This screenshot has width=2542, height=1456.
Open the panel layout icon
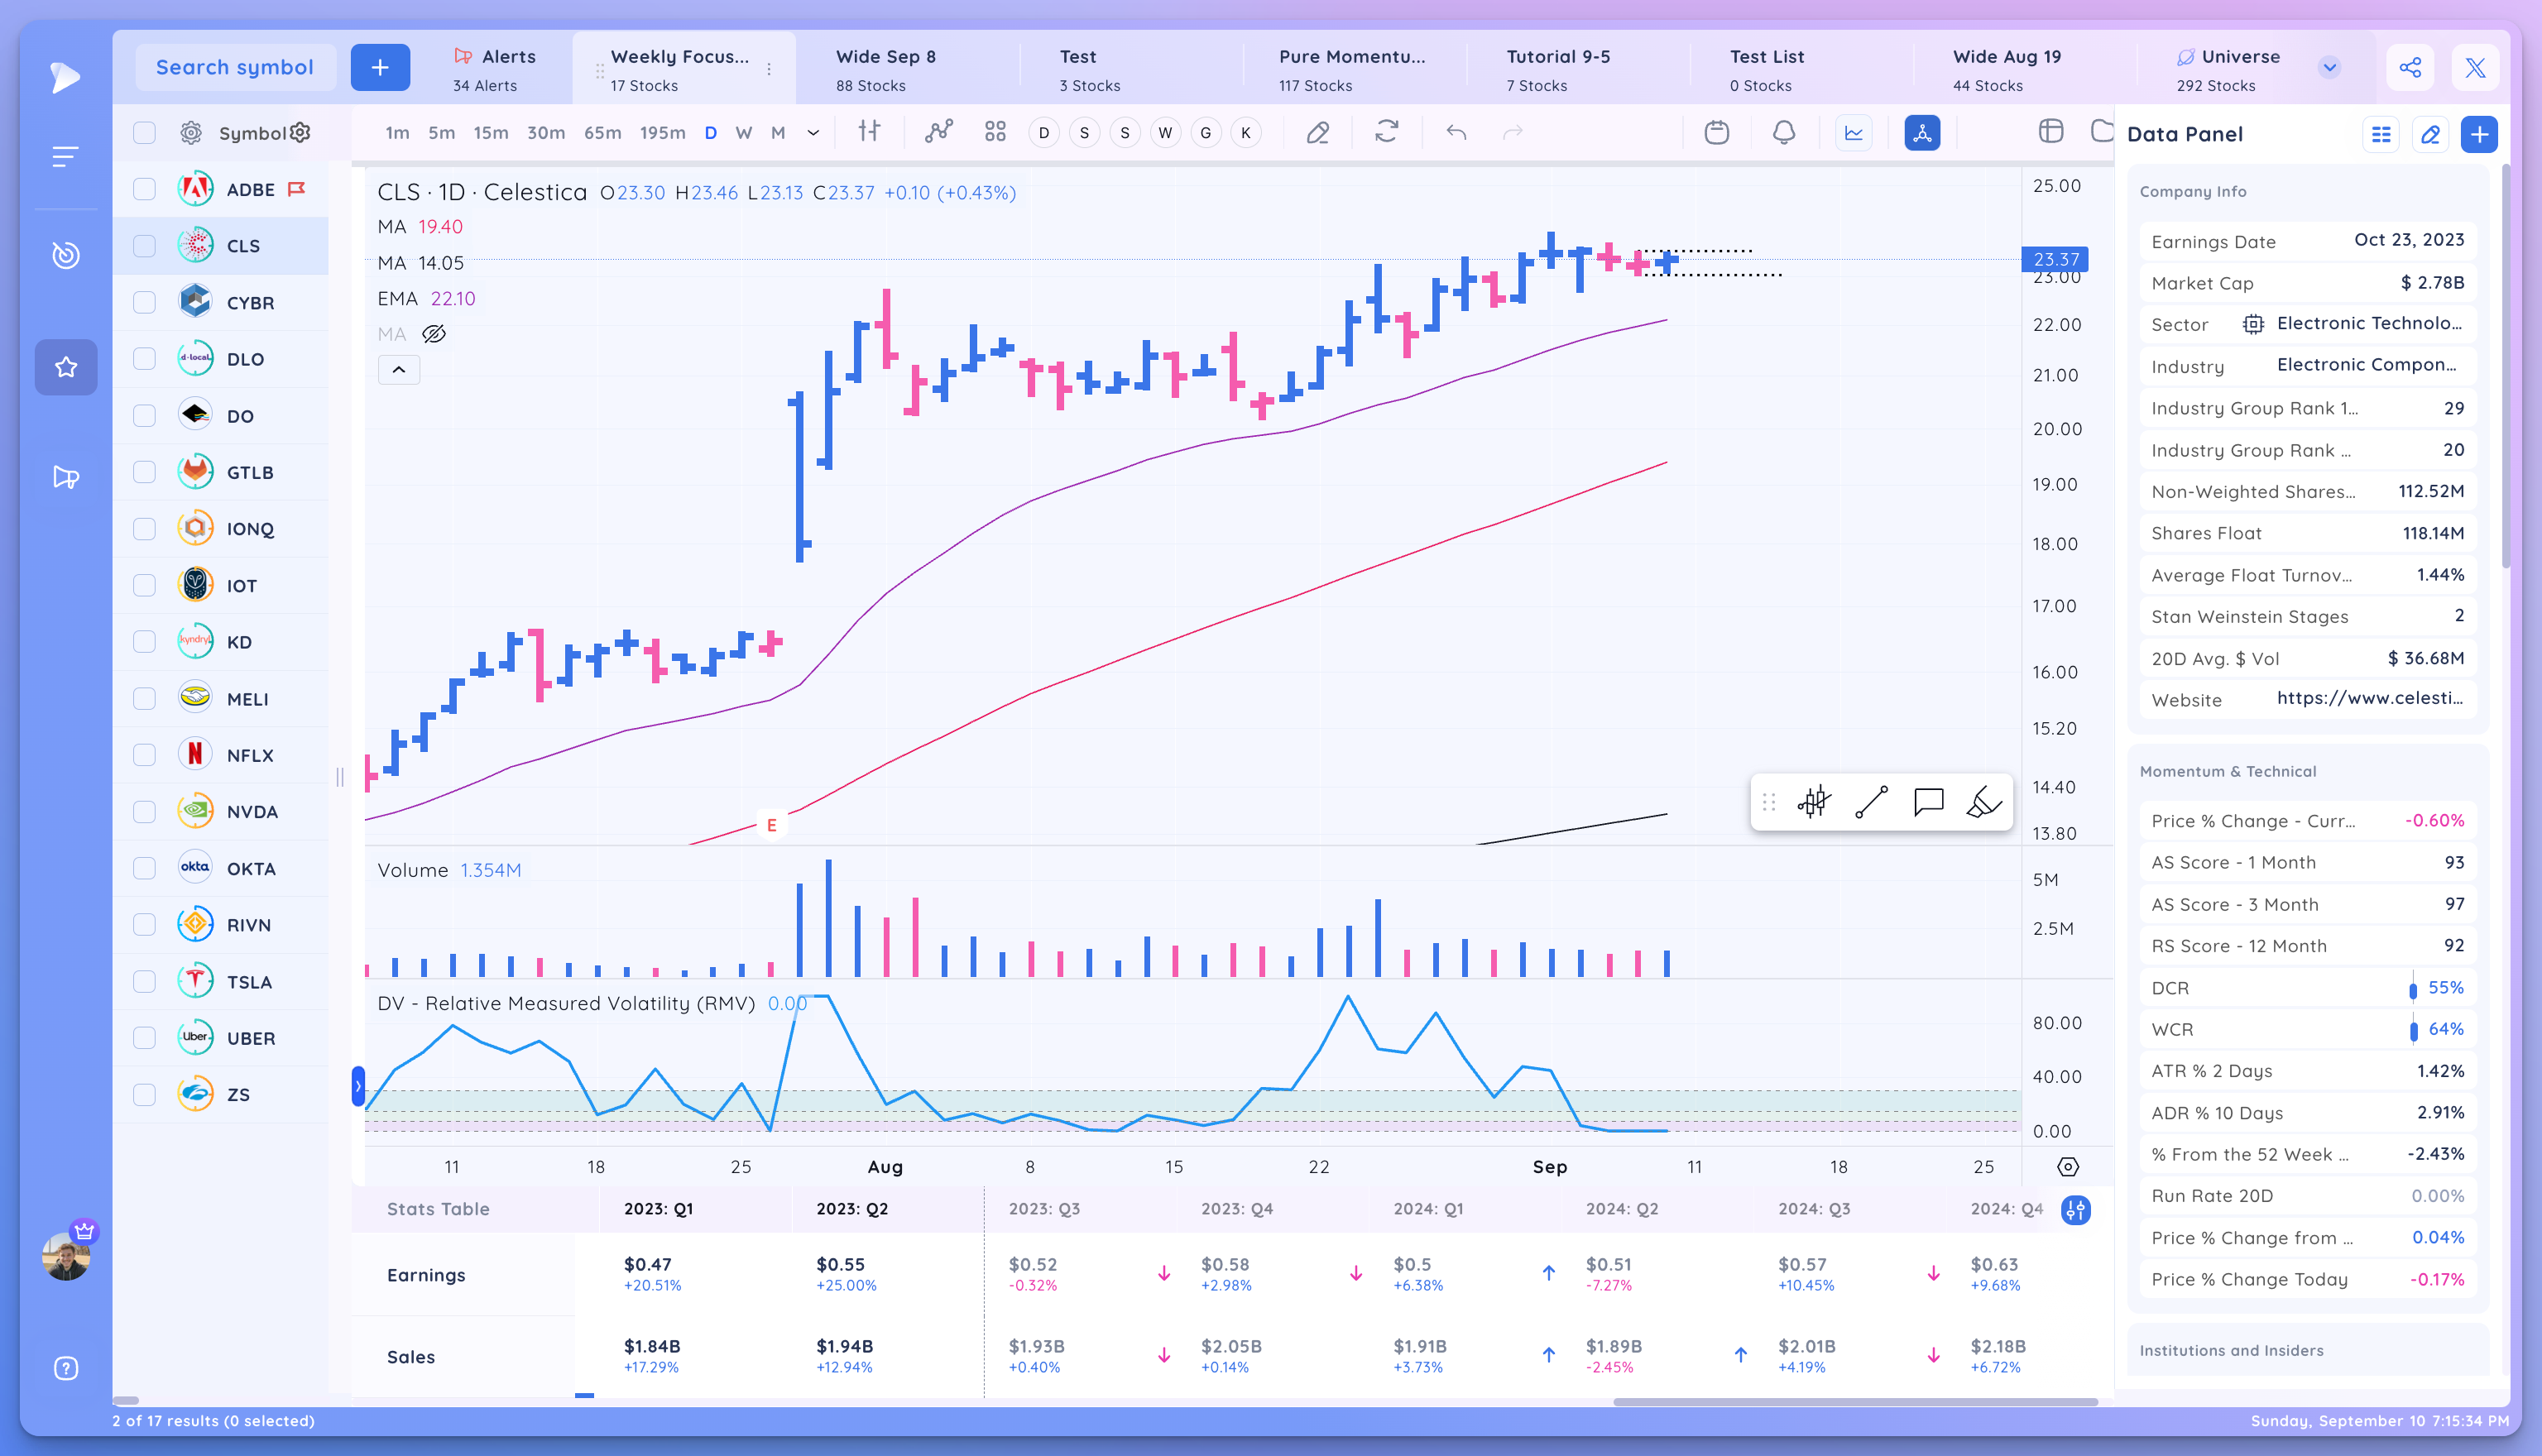[2051, 132]
